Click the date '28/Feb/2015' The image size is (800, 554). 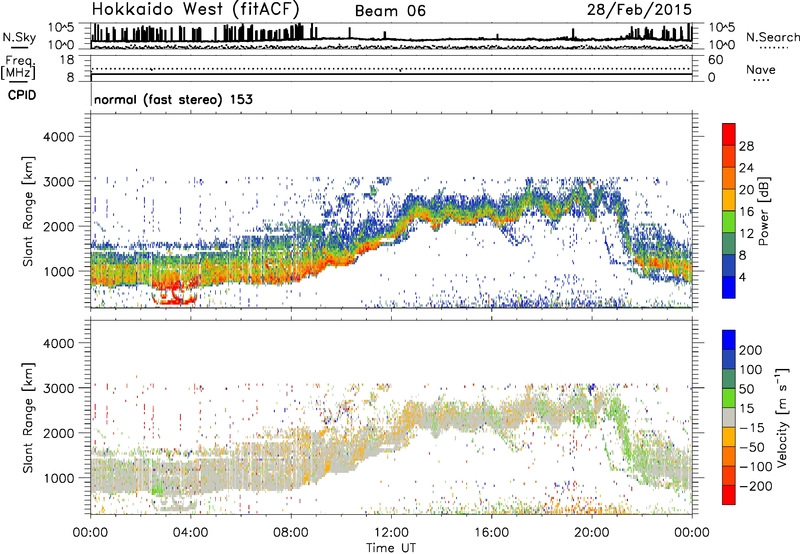pos(639,9)
